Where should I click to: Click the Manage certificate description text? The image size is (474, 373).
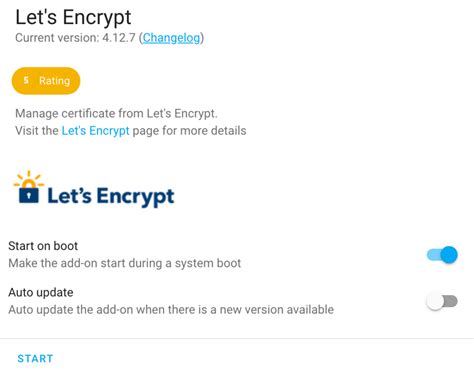click(116, 113)
